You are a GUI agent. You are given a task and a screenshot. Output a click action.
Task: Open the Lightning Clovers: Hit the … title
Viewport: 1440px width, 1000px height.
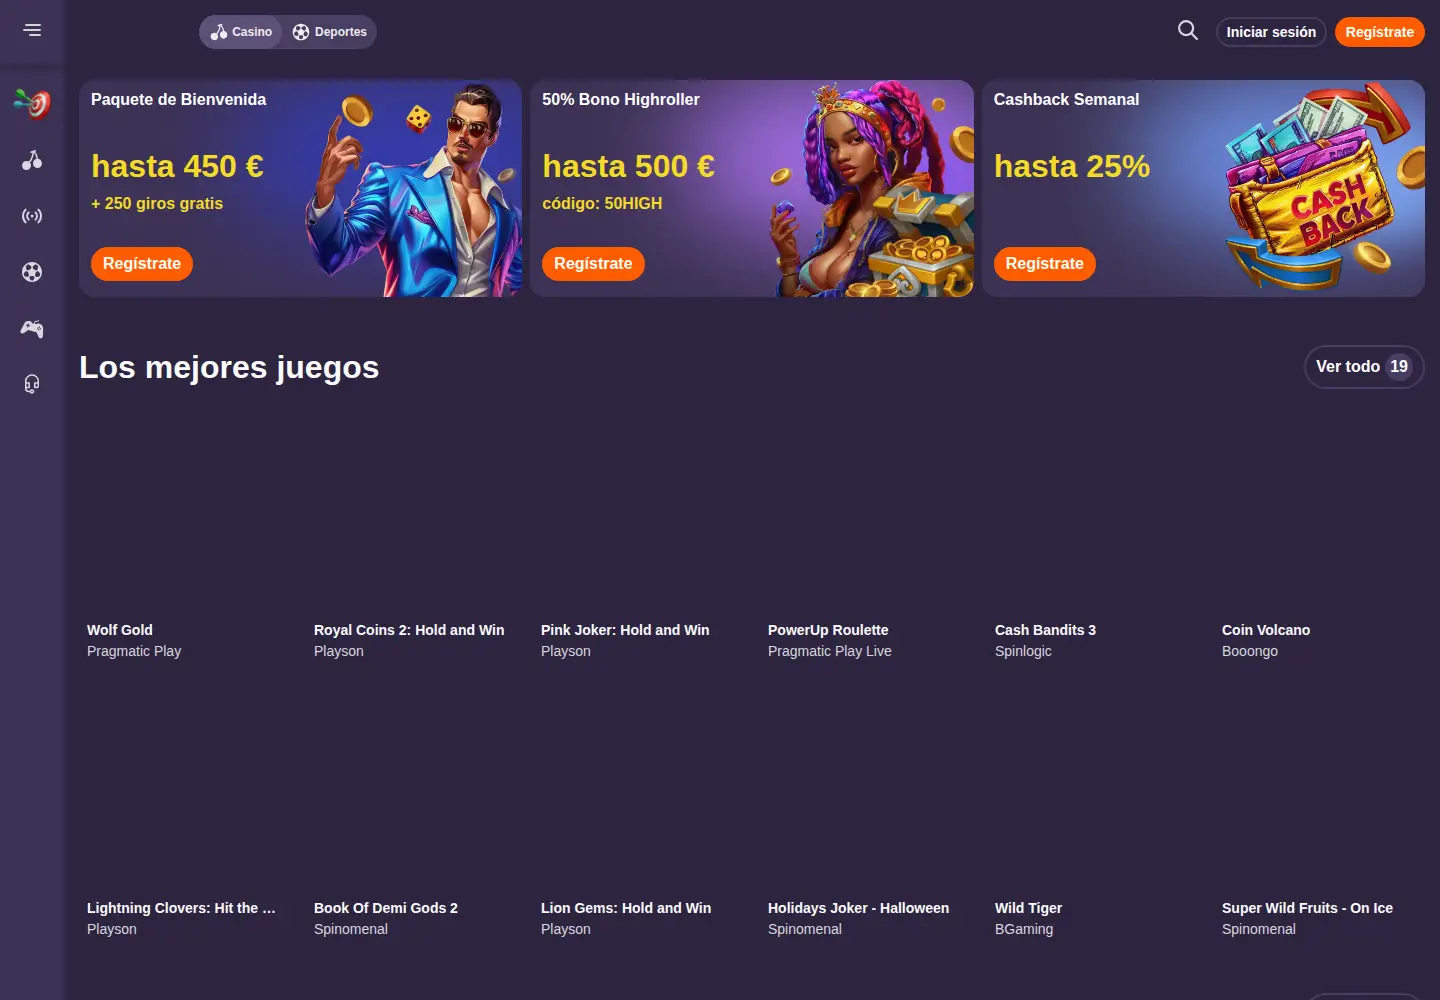[x=181, y=908]
